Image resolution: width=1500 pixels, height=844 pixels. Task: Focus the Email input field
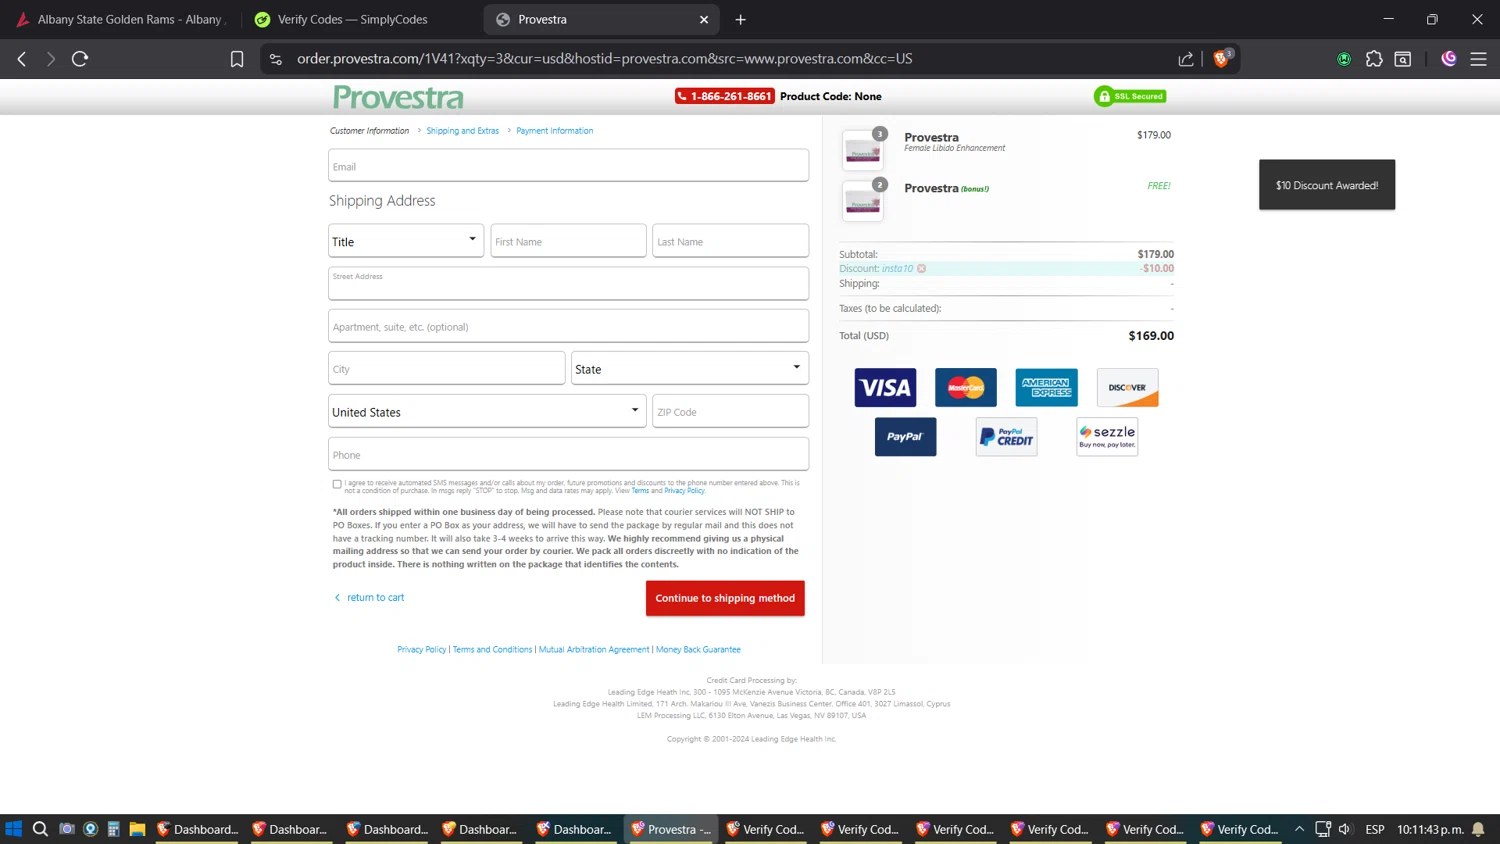[x=568, y=165]
